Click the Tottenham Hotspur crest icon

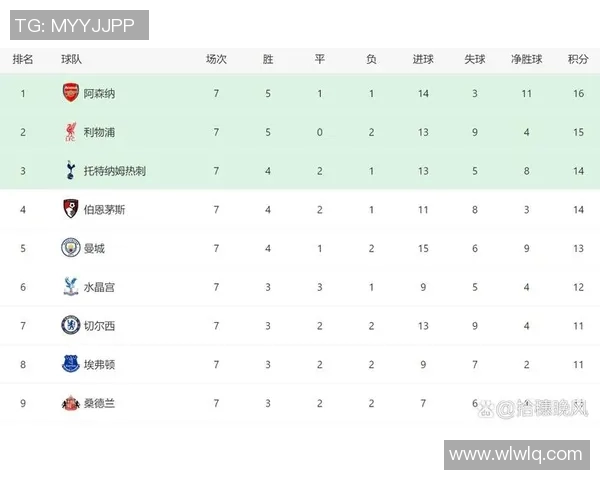pyautogui.click(x=70, y=171)
